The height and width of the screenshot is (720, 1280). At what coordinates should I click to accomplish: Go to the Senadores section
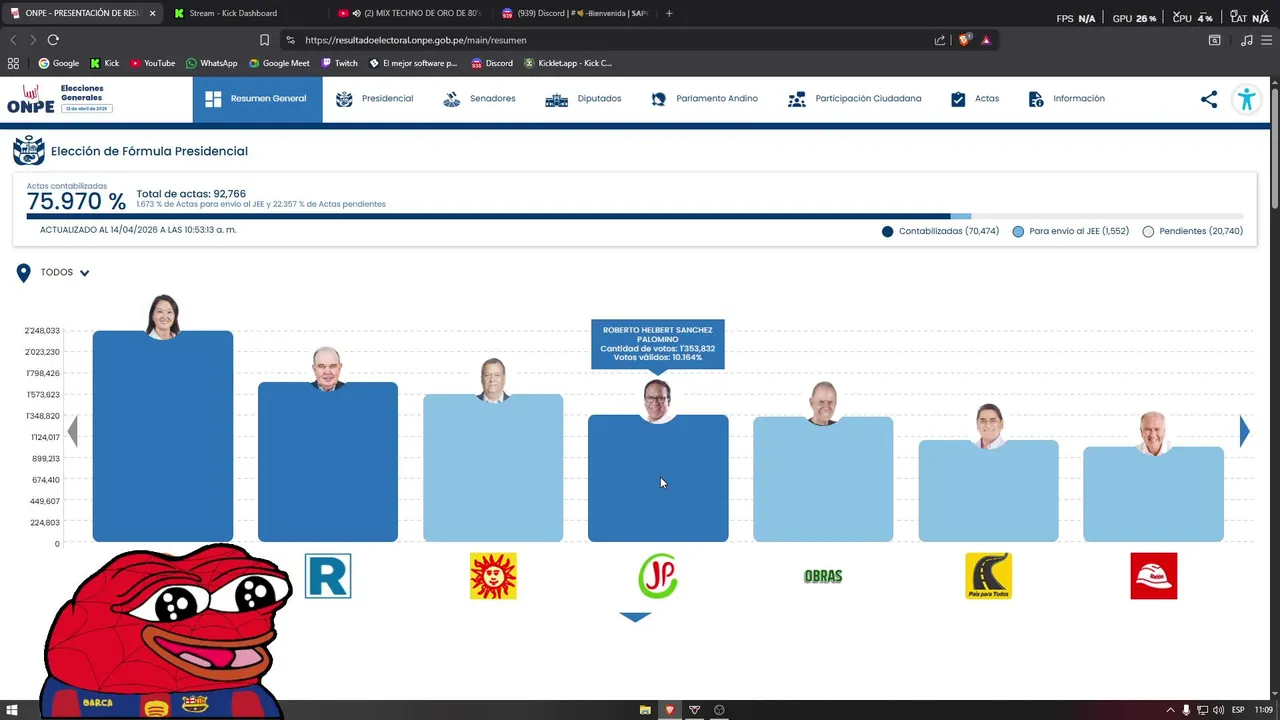pos(479,99)
